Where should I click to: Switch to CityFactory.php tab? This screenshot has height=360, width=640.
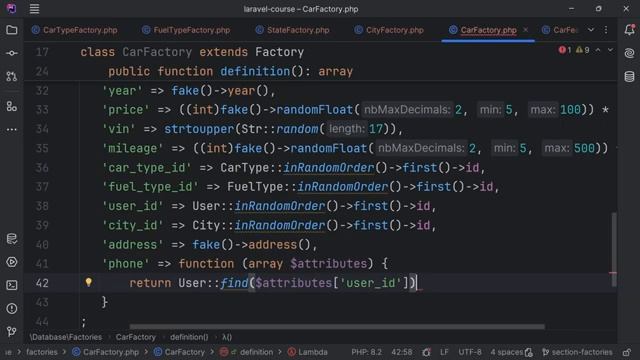tap(389, 30)
